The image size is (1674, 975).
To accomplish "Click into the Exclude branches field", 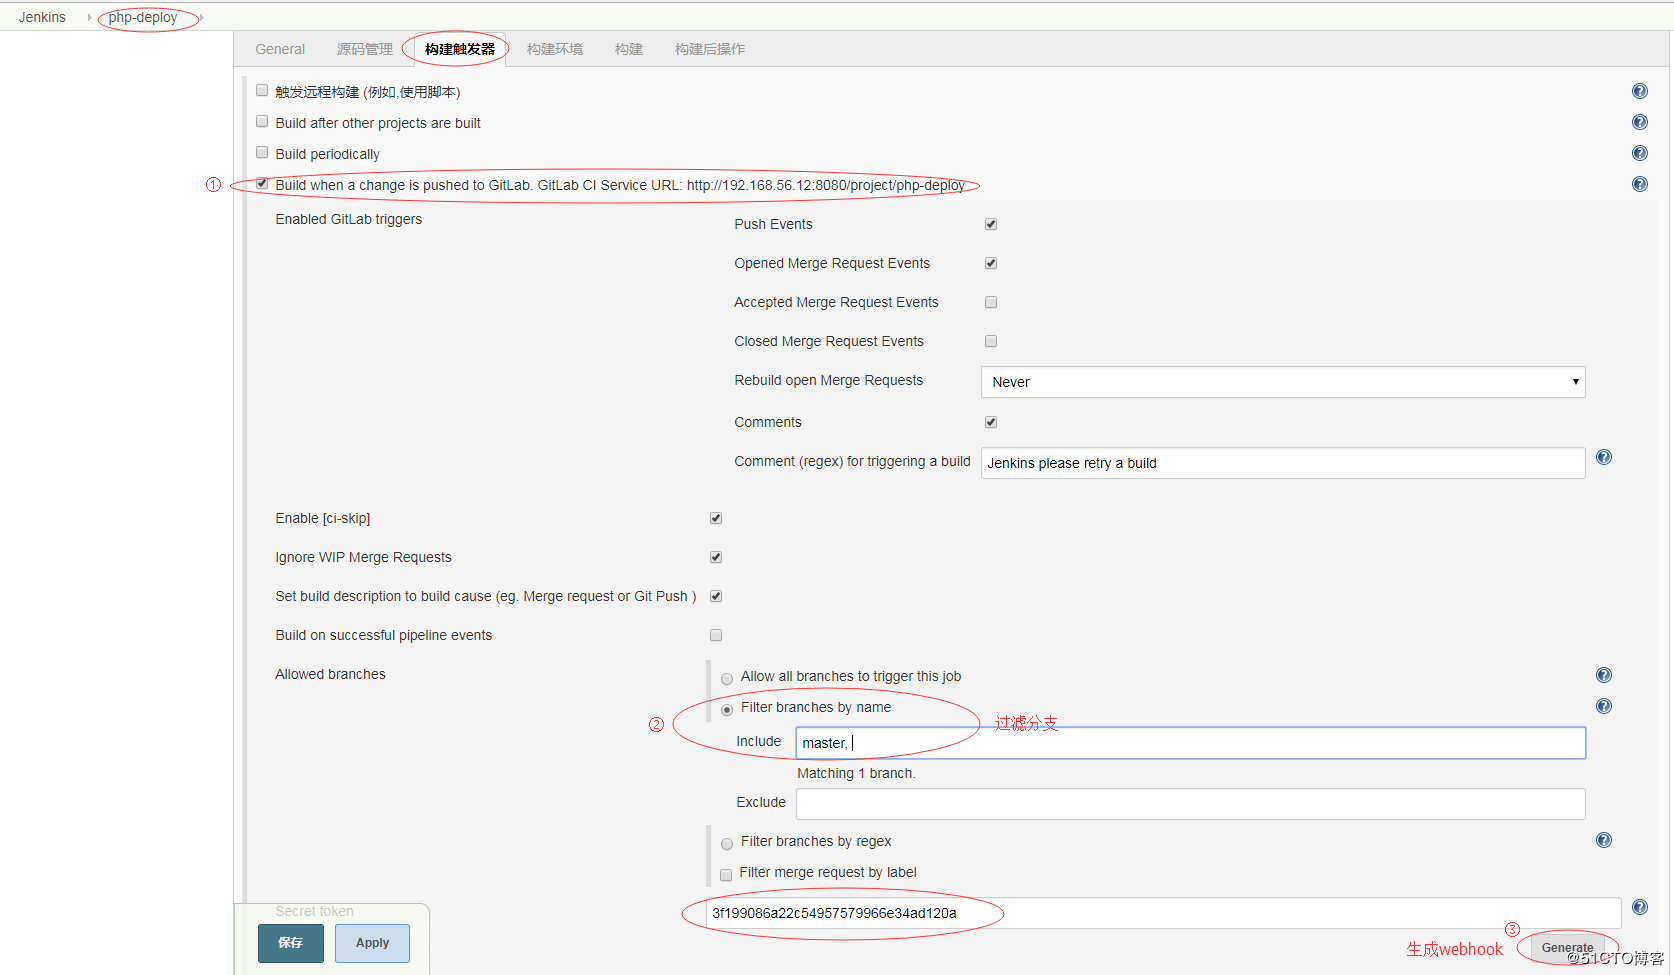I will 1190,804.
